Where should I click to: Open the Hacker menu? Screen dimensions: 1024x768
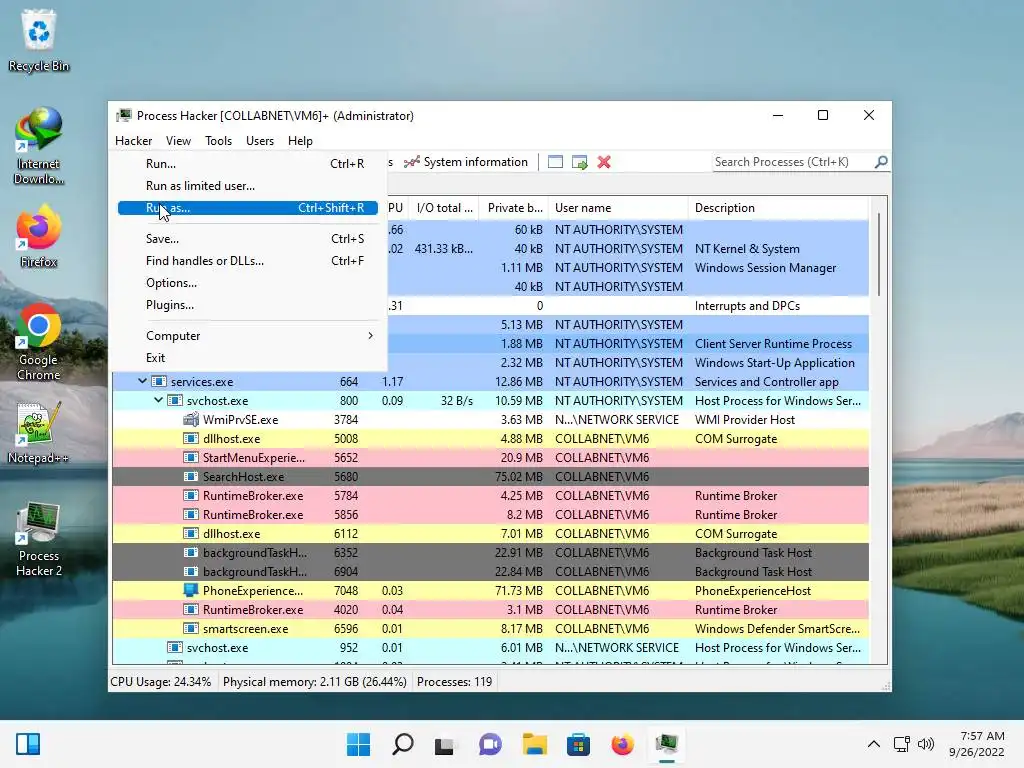(133, 140)
